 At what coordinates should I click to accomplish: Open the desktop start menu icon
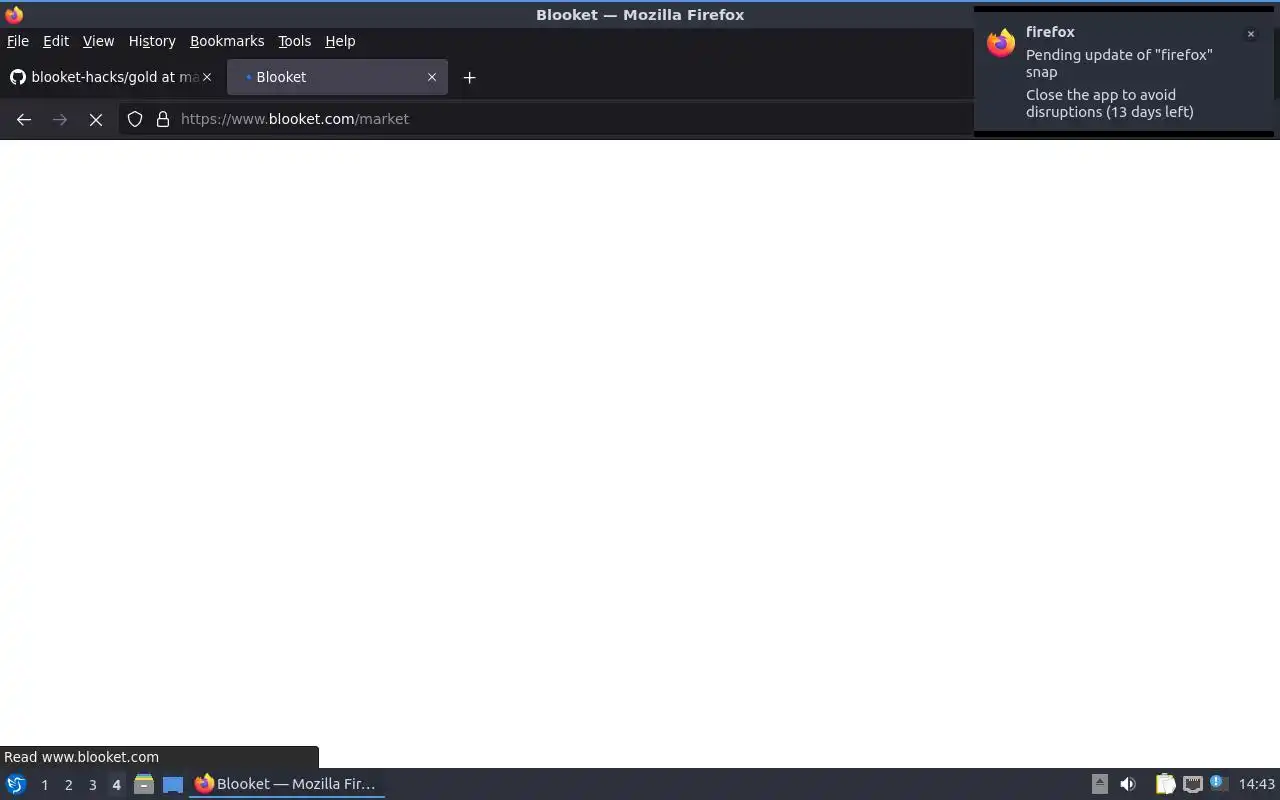coord(16,784)
